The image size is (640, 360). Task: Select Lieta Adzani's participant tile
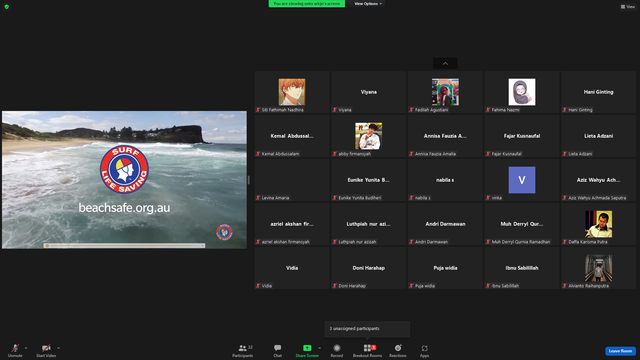click(598, 136)
